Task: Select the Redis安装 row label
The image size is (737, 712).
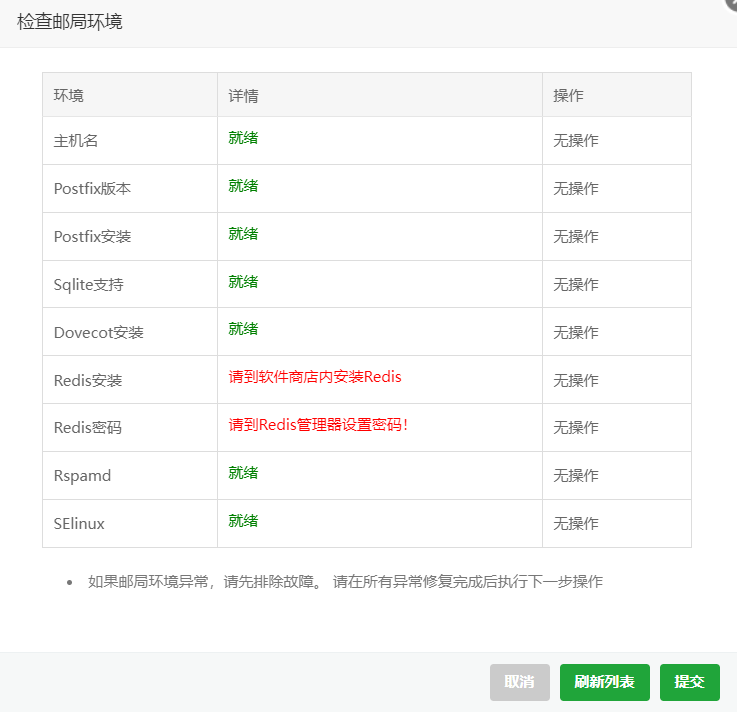Action: (88, 380)
